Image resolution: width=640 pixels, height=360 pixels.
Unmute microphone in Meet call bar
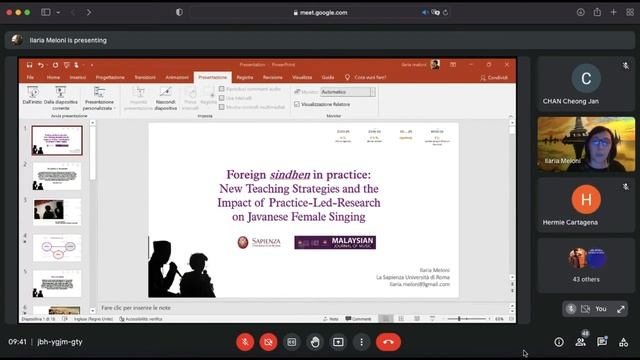(x=245, y=342)
